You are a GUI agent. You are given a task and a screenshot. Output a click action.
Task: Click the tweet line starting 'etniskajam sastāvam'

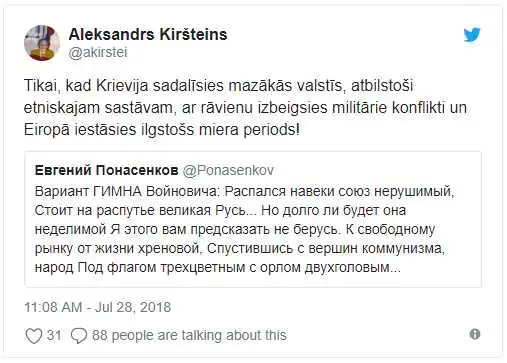[x=245, y=108]
